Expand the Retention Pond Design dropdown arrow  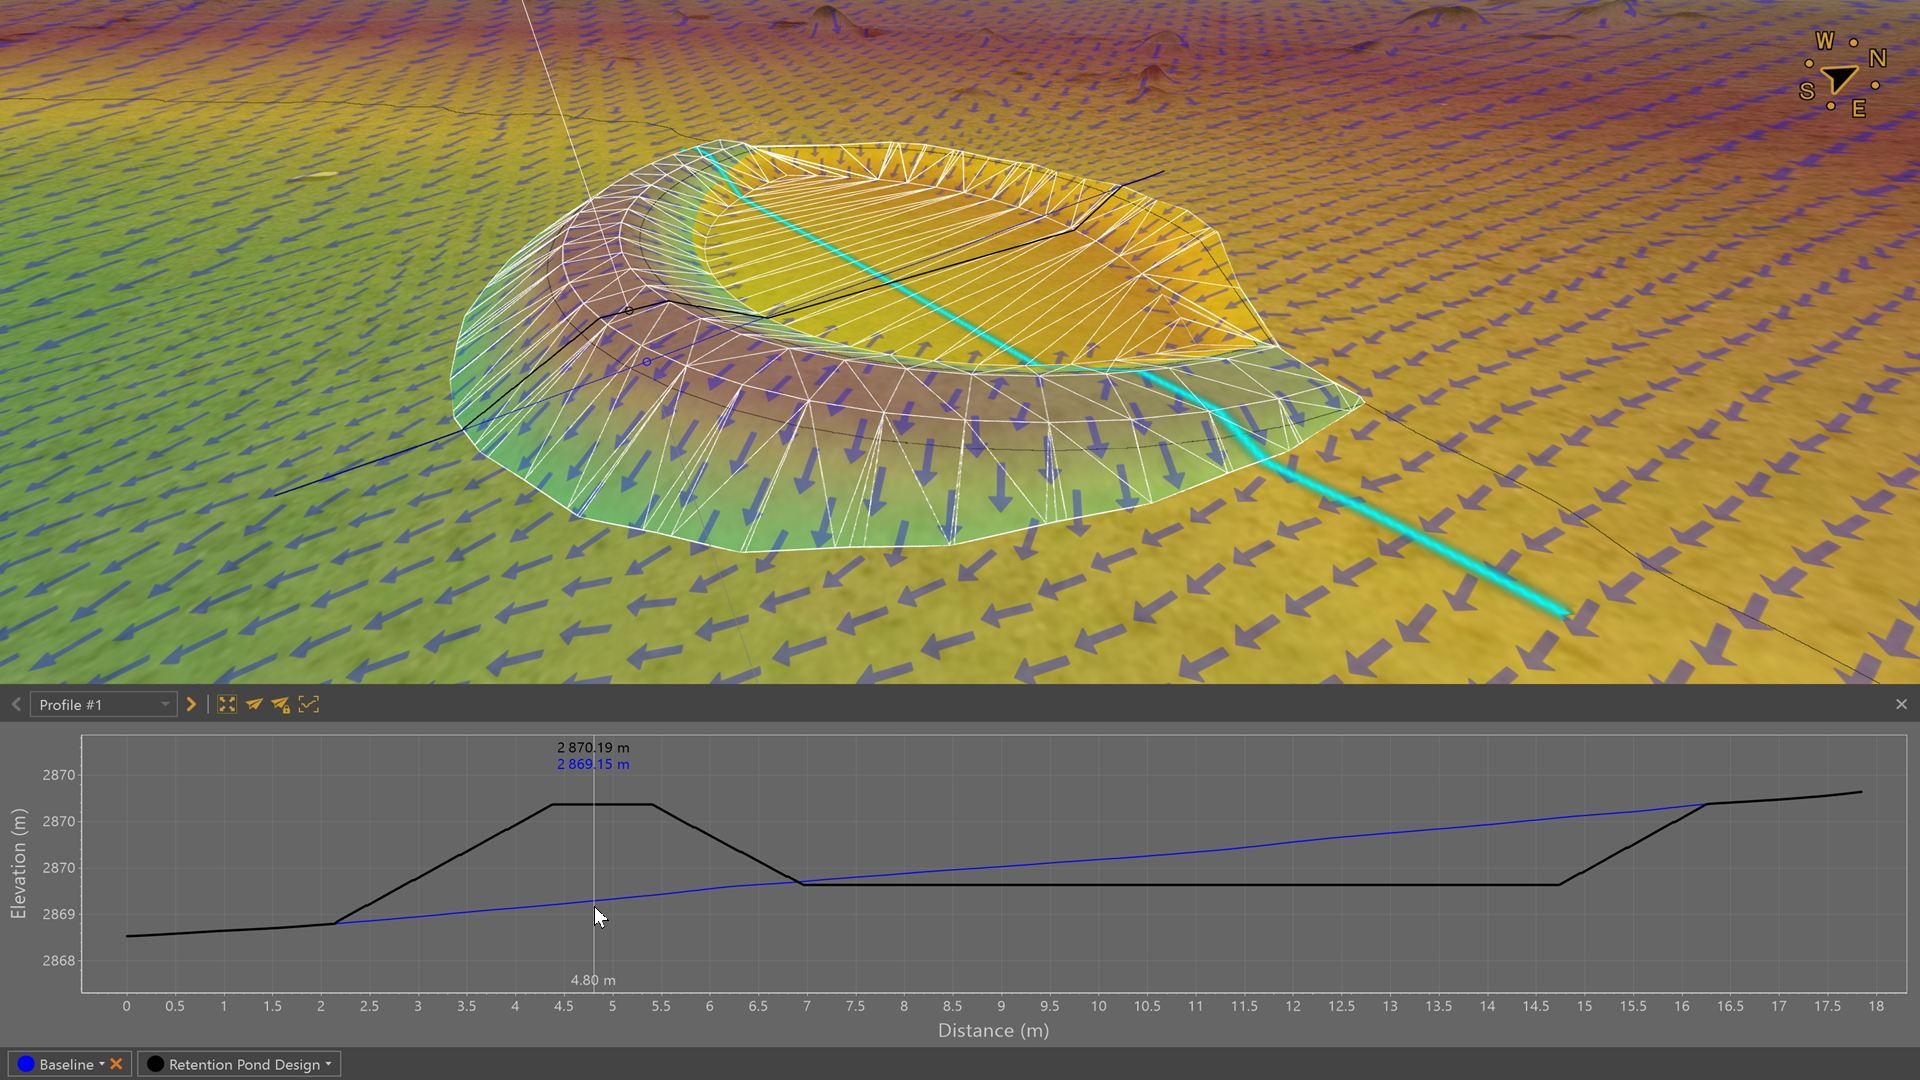click(x=328, y=1064)
